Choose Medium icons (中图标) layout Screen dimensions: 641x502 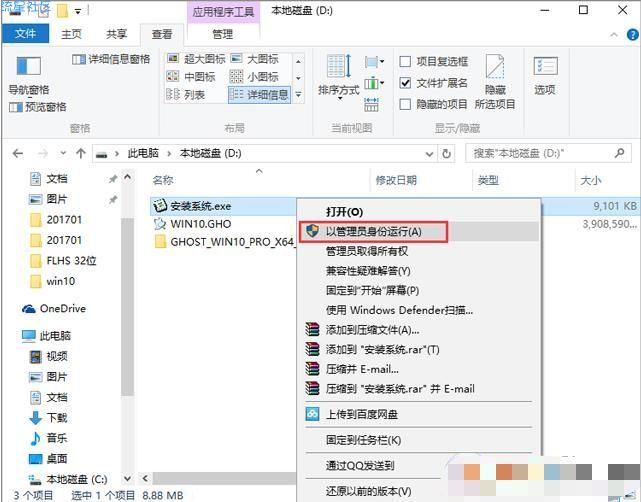pos(191,76)
